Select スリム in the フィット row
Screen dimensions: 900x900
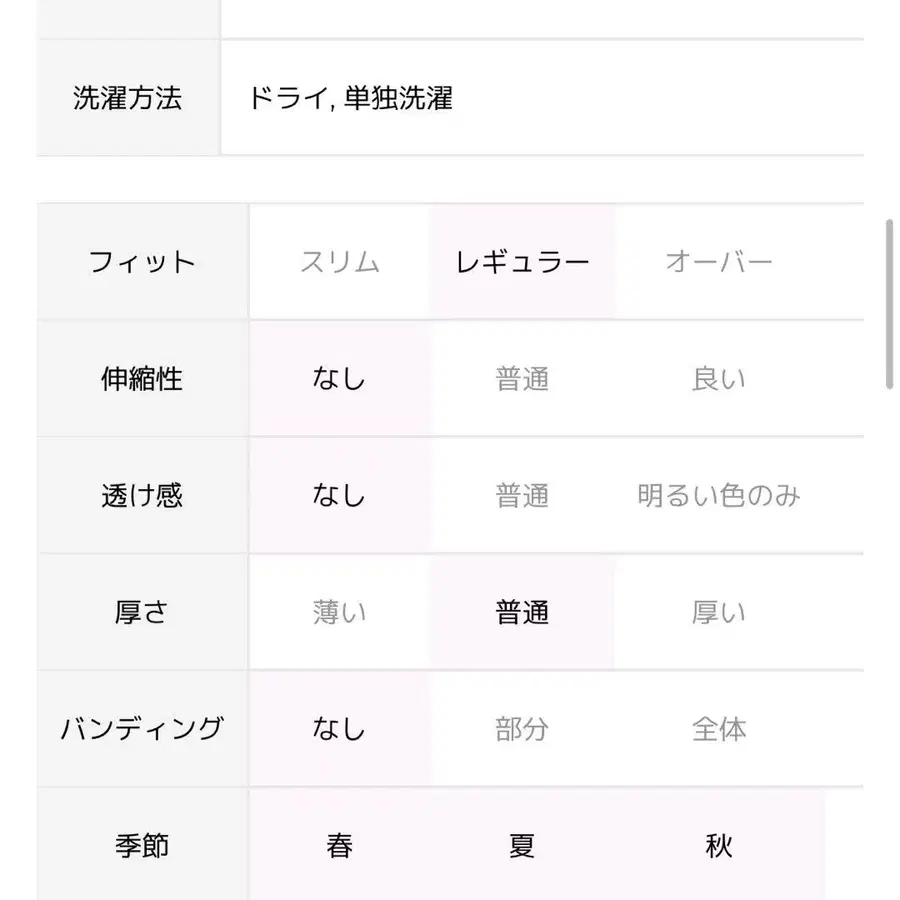(x=342, y=262)
